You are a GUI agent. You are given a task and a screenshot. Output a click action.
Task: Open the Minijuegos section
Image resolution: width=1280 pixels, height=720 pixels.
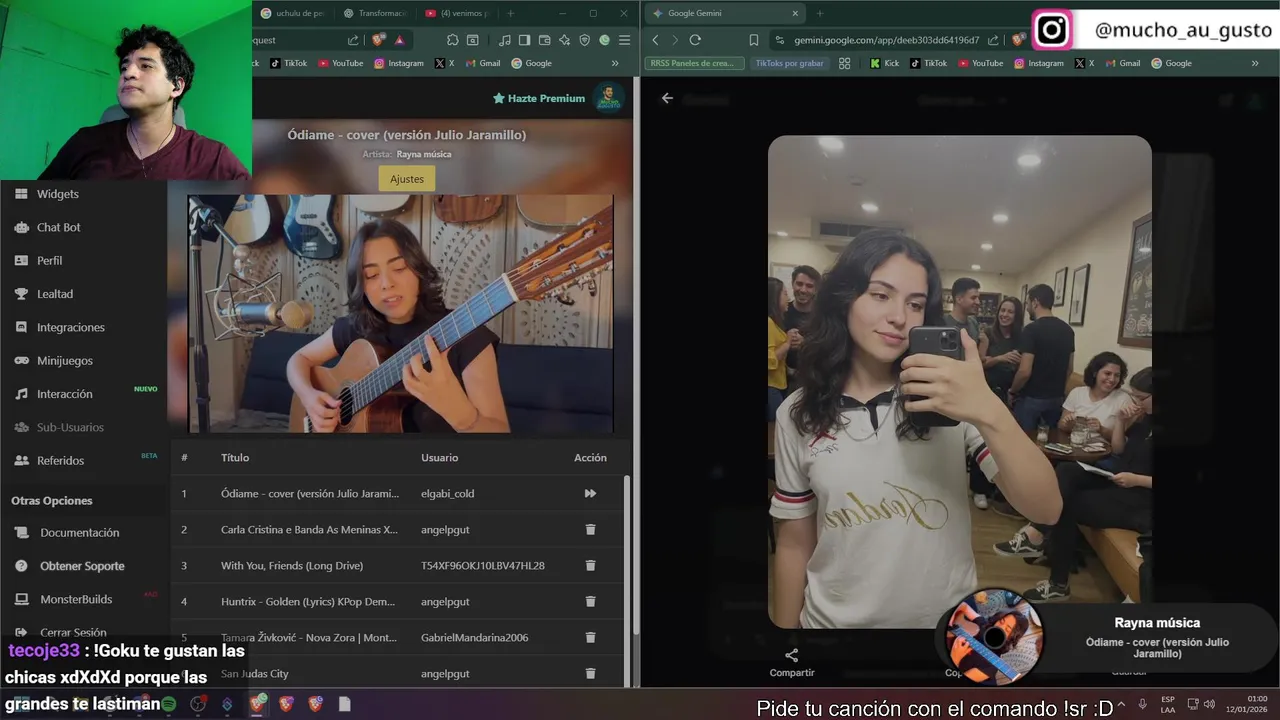click(64, 360)
